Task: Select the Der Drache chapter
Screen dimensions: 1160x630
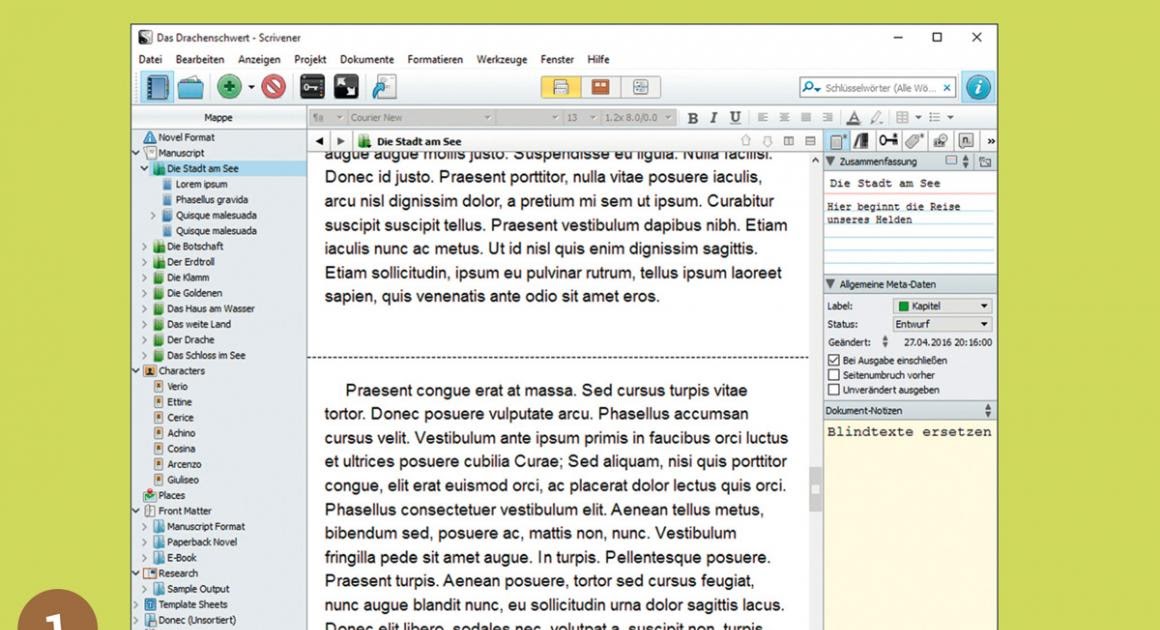Action: pos(190,339)
